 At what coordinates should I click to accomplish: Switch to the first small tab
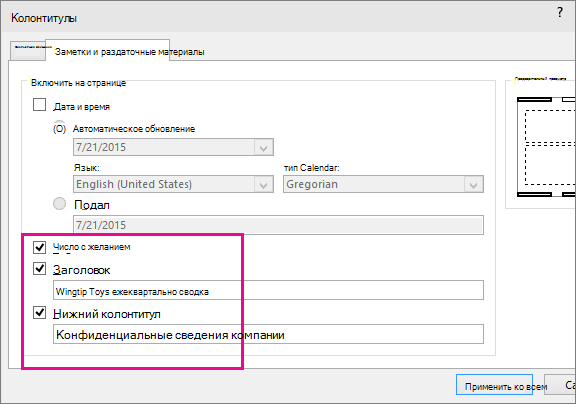28,51
